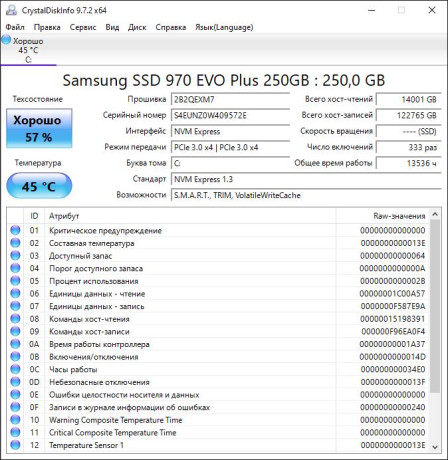Screen dimensions: 448x460
Task: Click the Число включений value 333 раз
Action: 409,147
